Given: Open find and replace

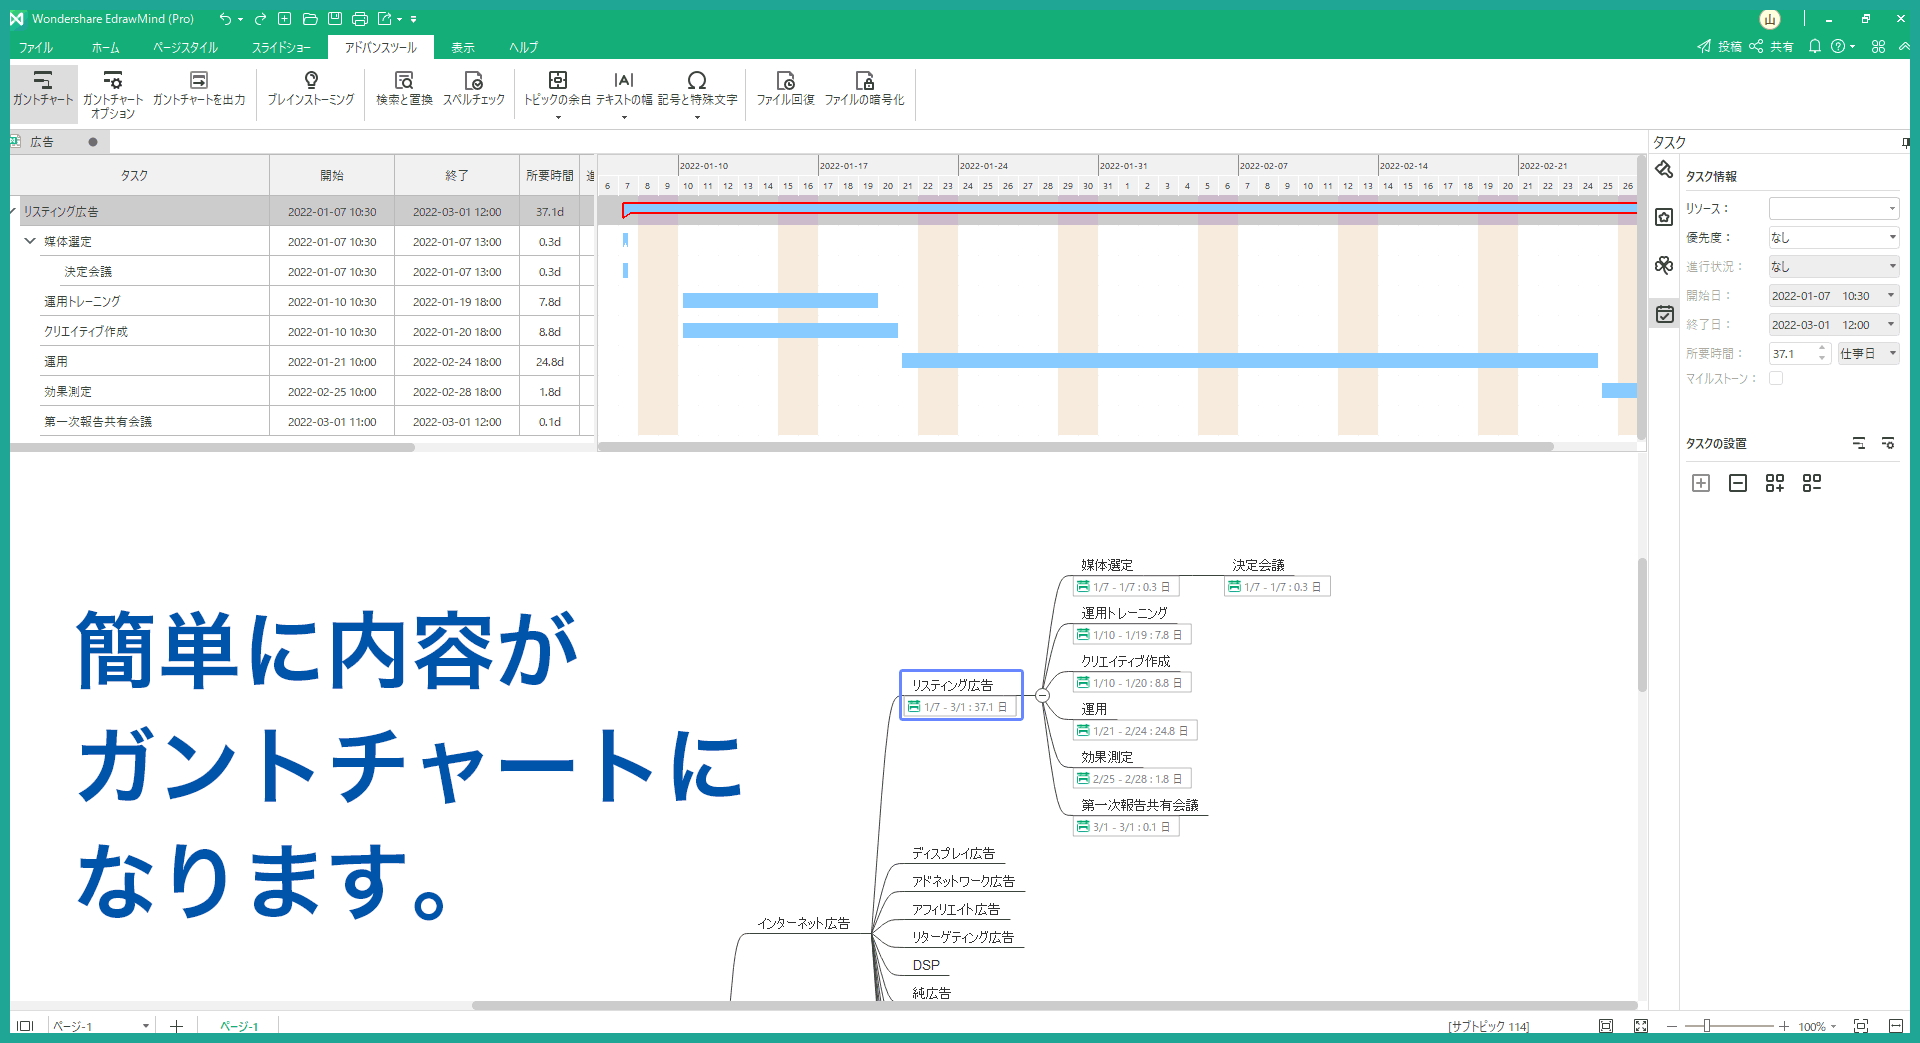Looking at the screenshot, I should tap(403, 88).
